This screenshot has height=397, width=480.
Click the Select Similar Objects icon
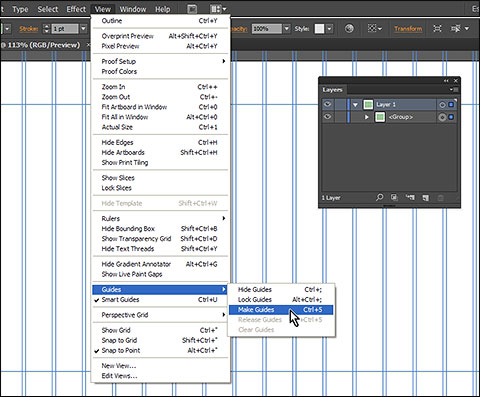[x=456, y=29]
